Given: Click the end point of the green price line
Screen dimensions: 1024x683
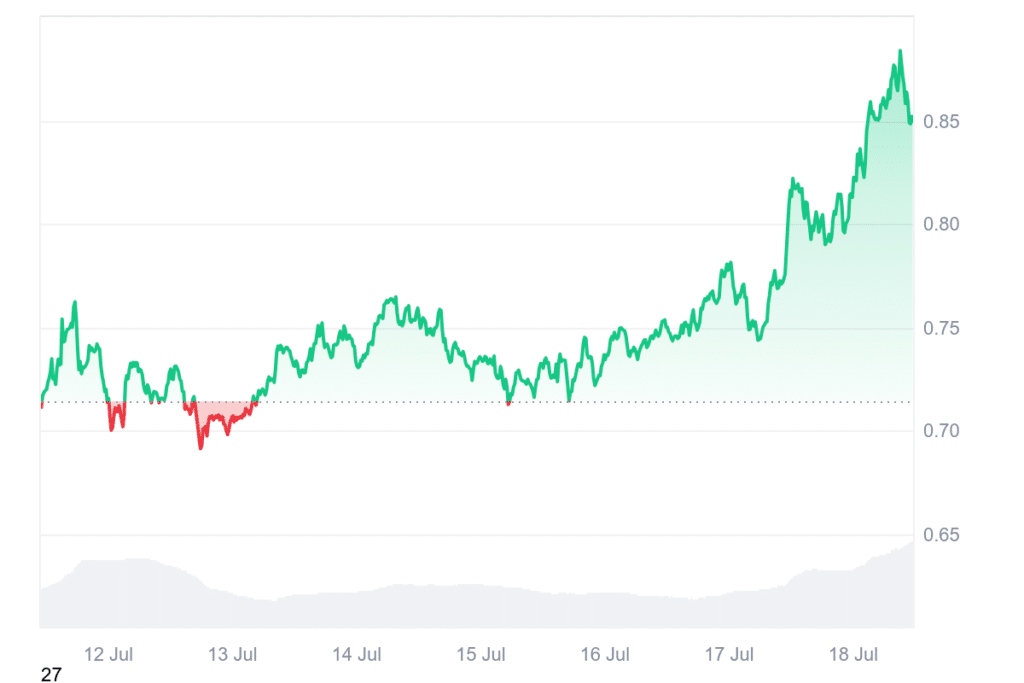Looking at the screenshot, I should tap(911, 121).
